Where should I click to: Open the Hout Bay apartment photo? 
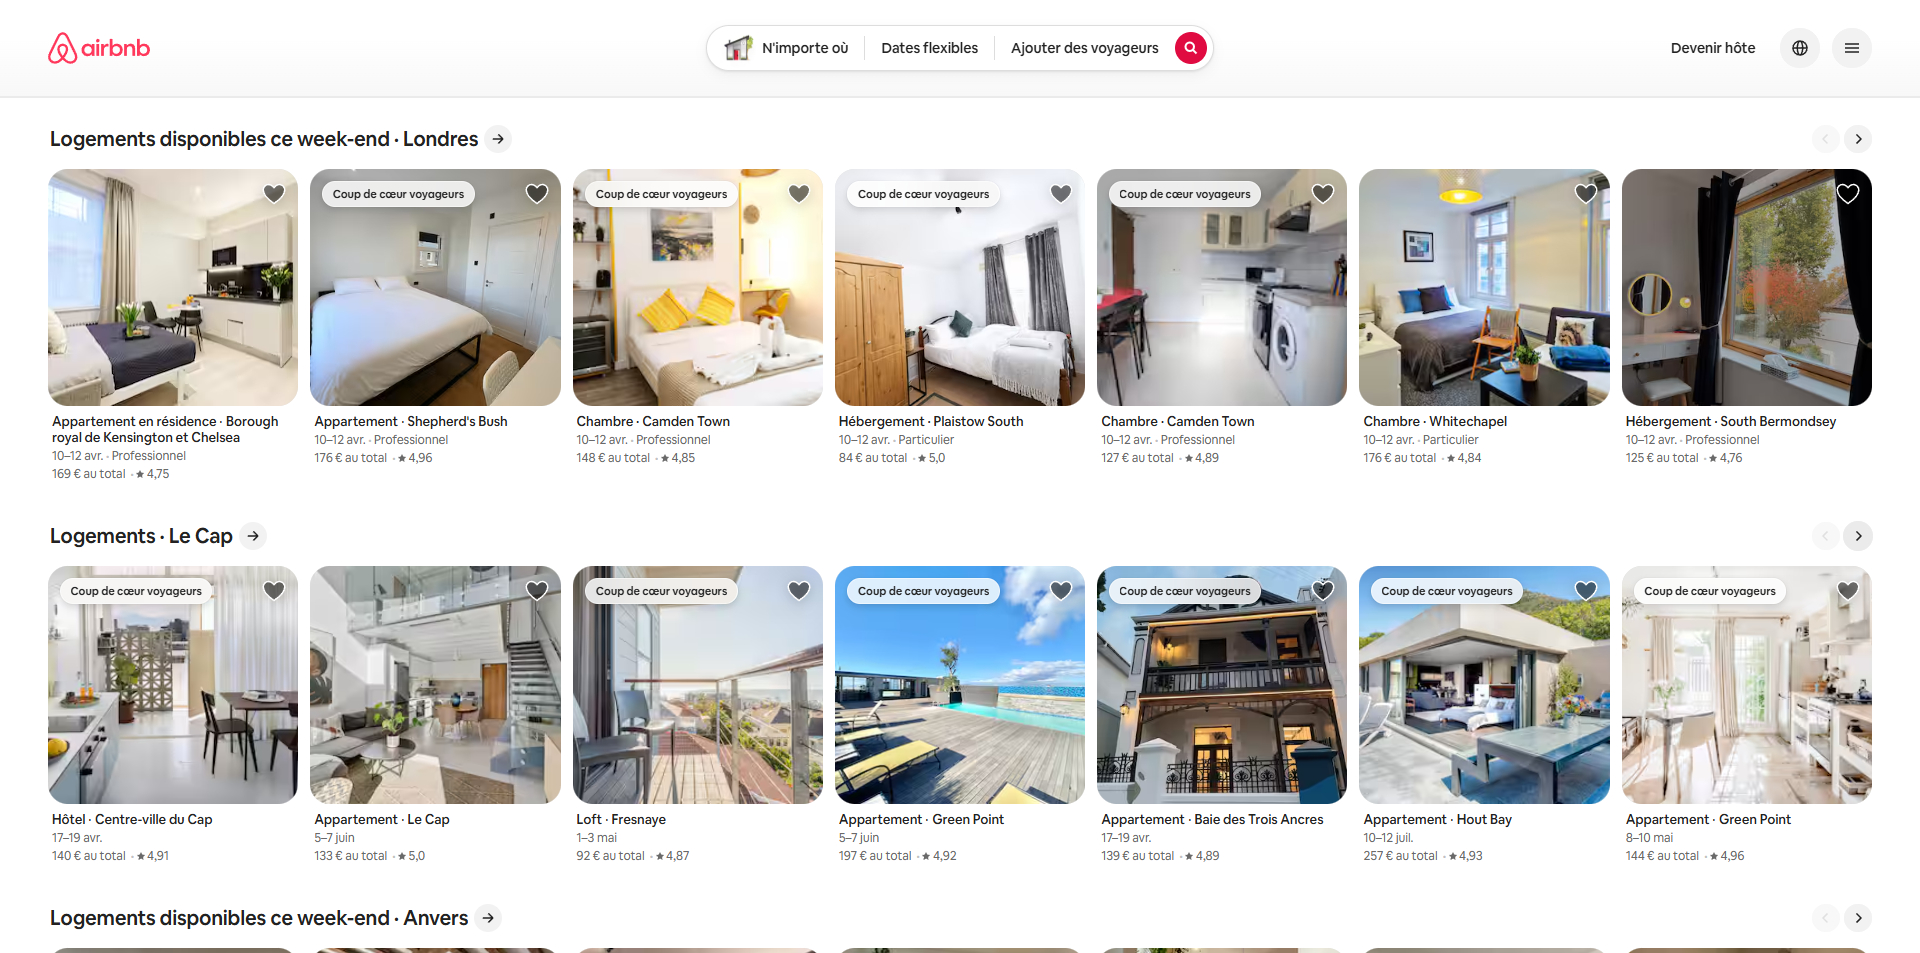1484,685
